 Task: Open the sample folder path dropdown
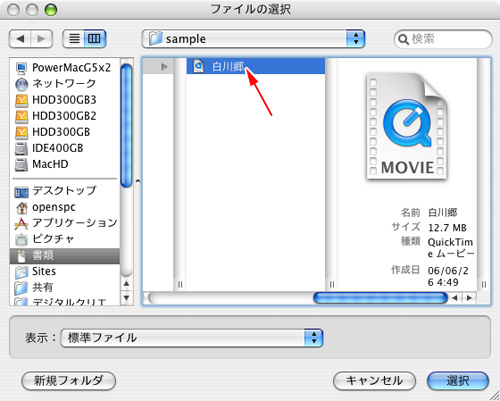point(253,39)
